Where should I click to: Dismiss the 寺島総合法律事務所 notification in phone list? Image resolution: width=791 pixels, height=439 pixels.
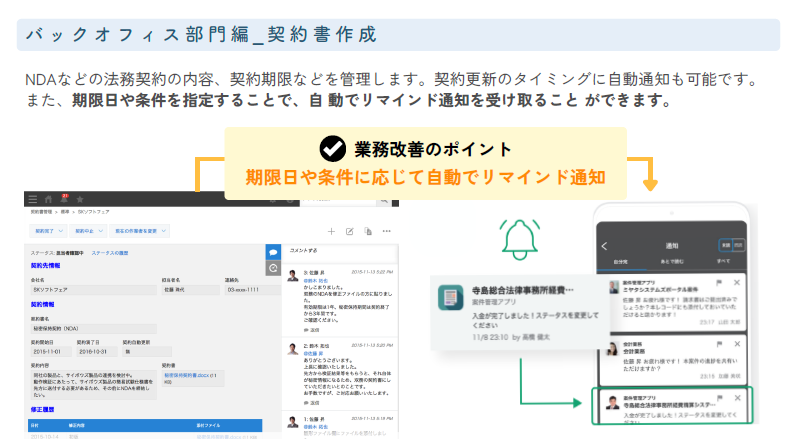738,398
